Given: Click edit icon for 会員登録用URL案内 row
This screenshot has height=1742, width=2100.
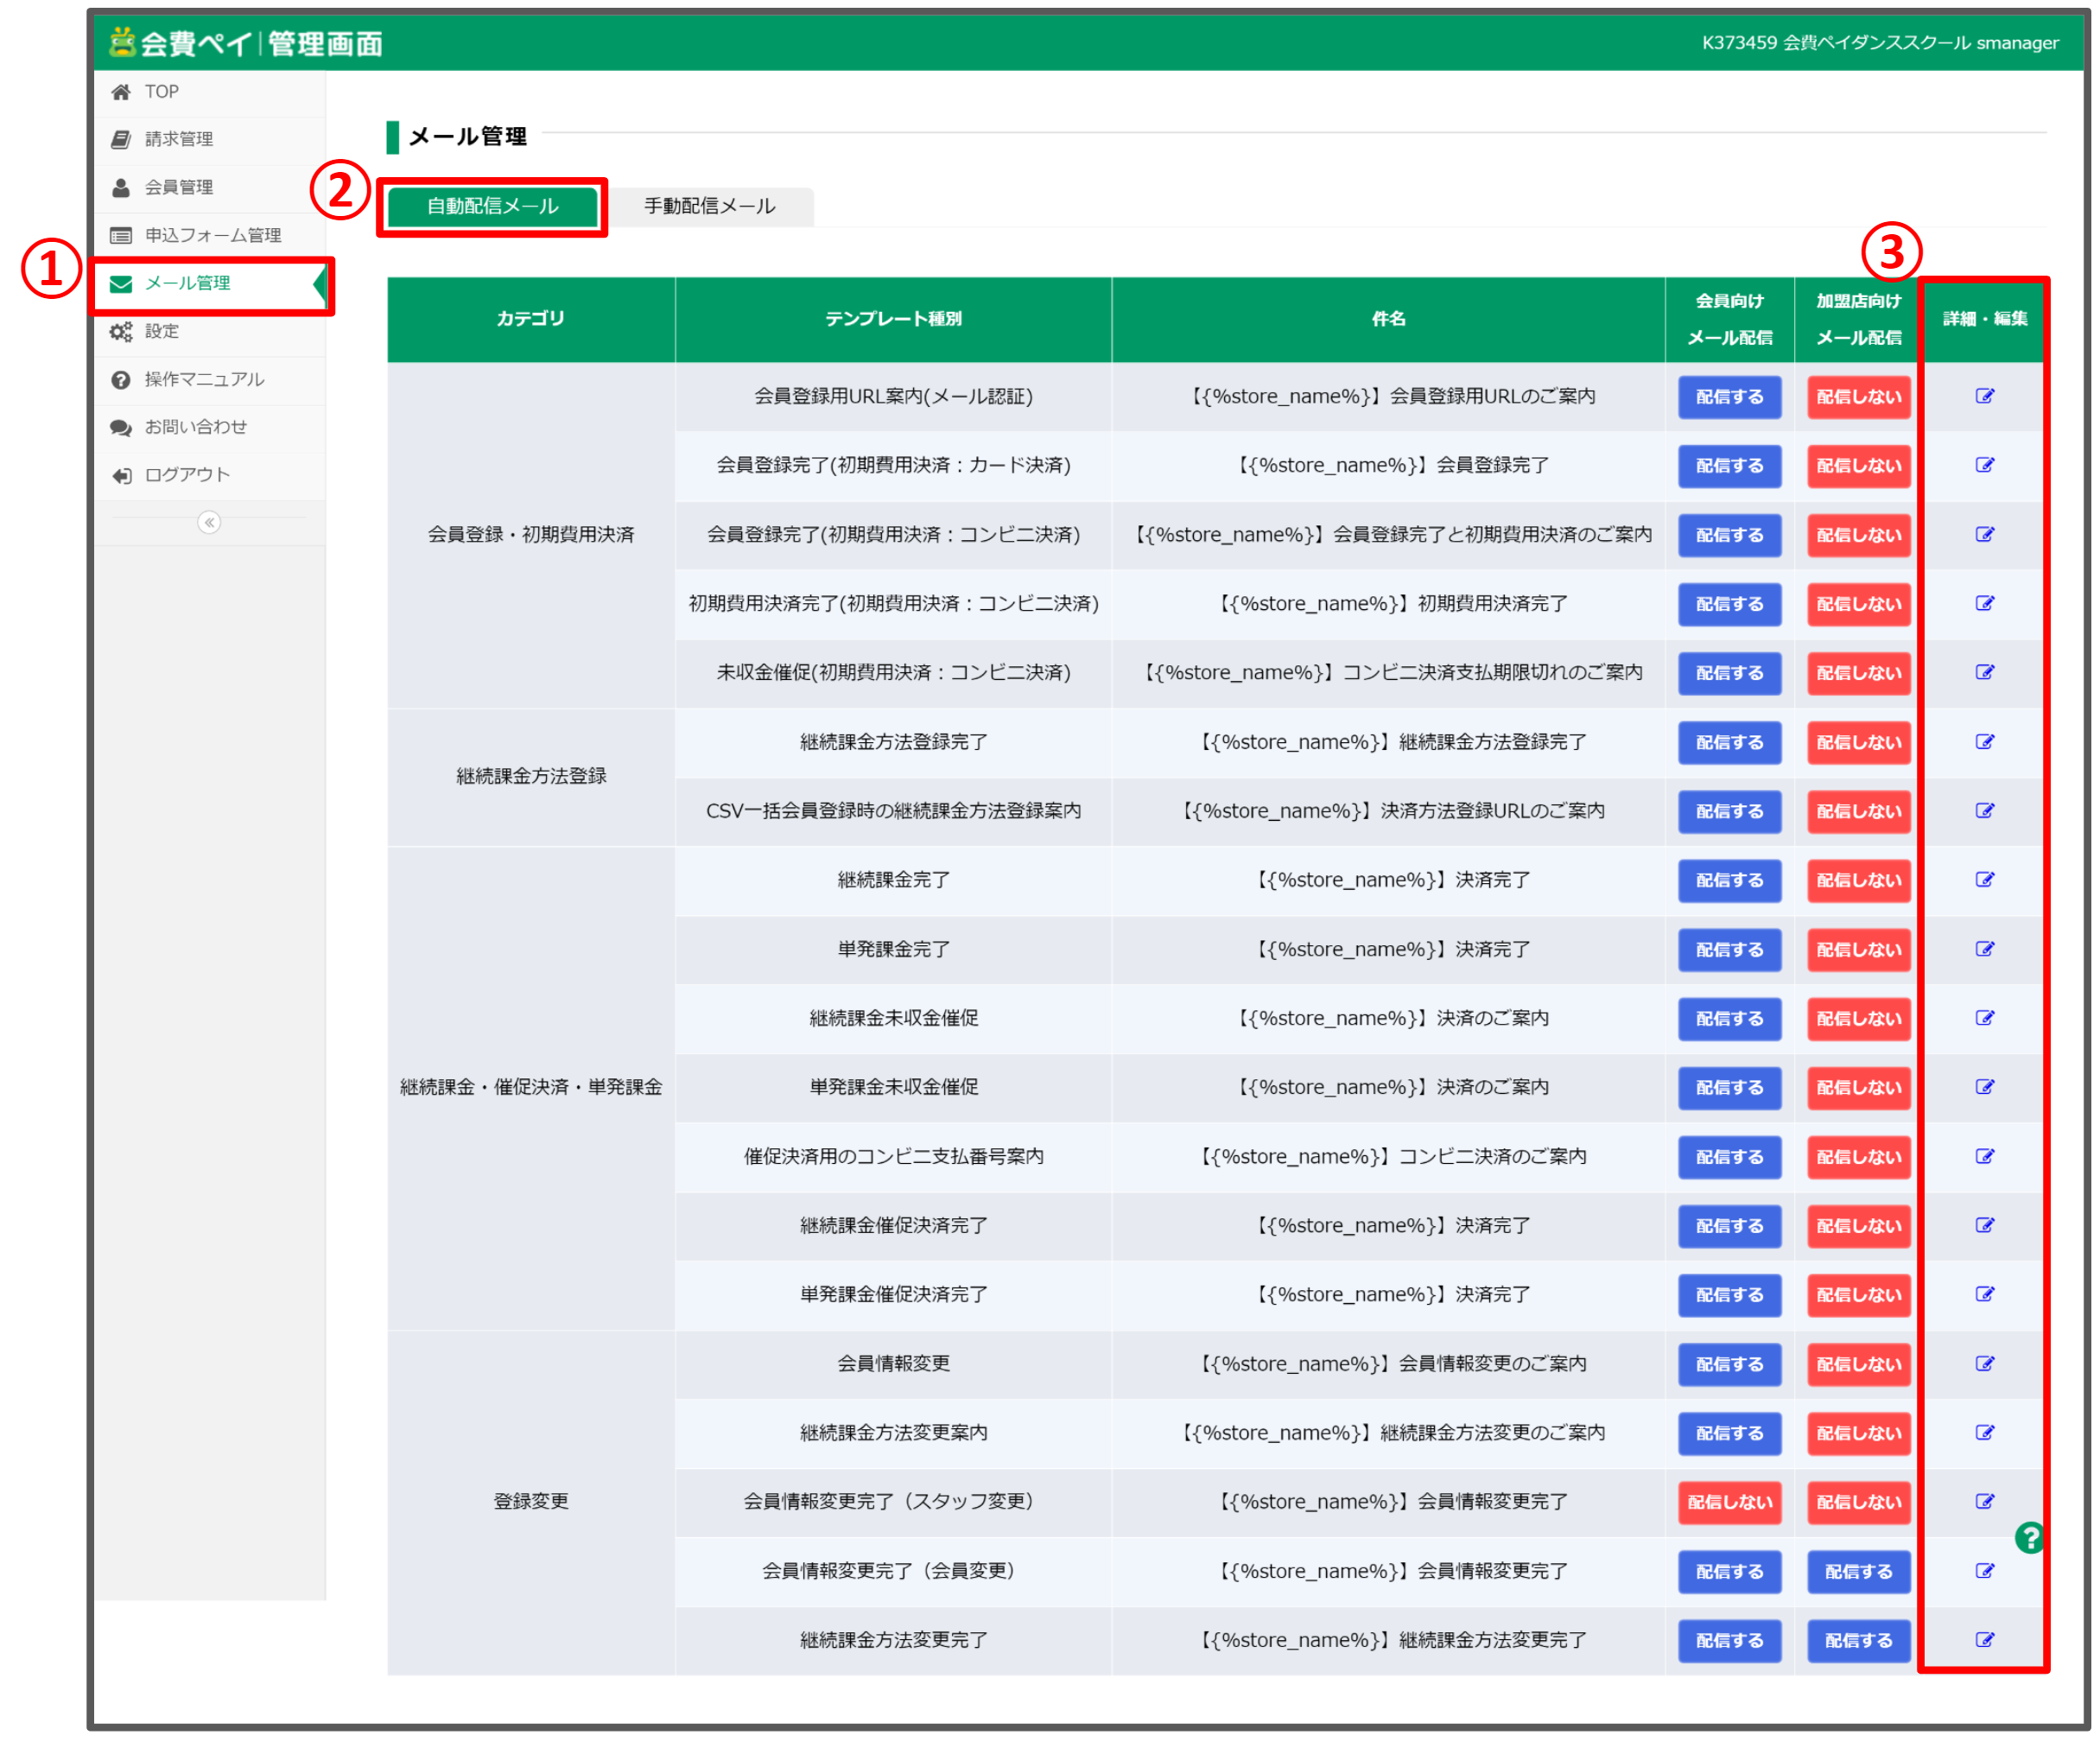Looking at the screenshot, I should point(1984,396).
